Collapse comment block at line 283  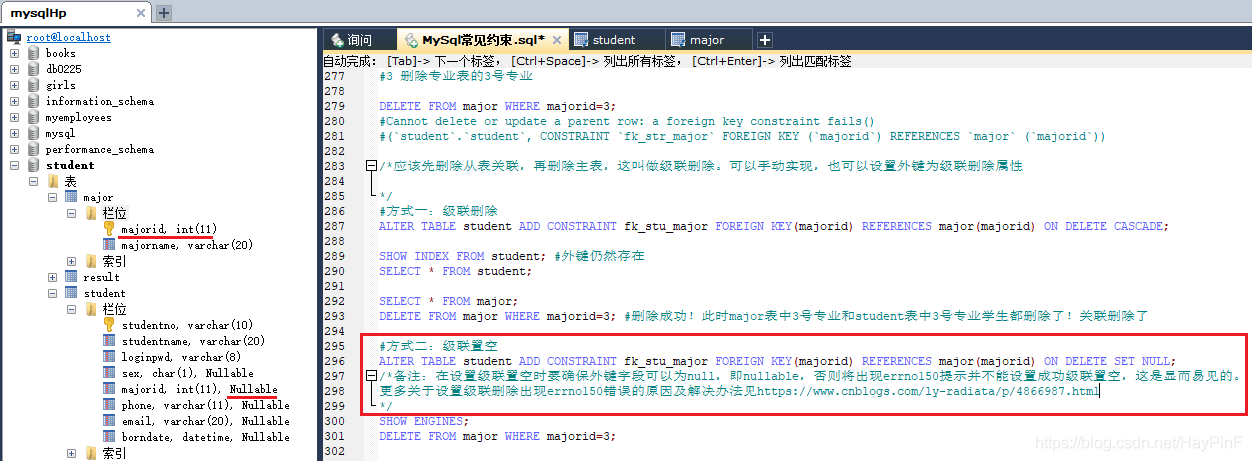coord(371,166)
